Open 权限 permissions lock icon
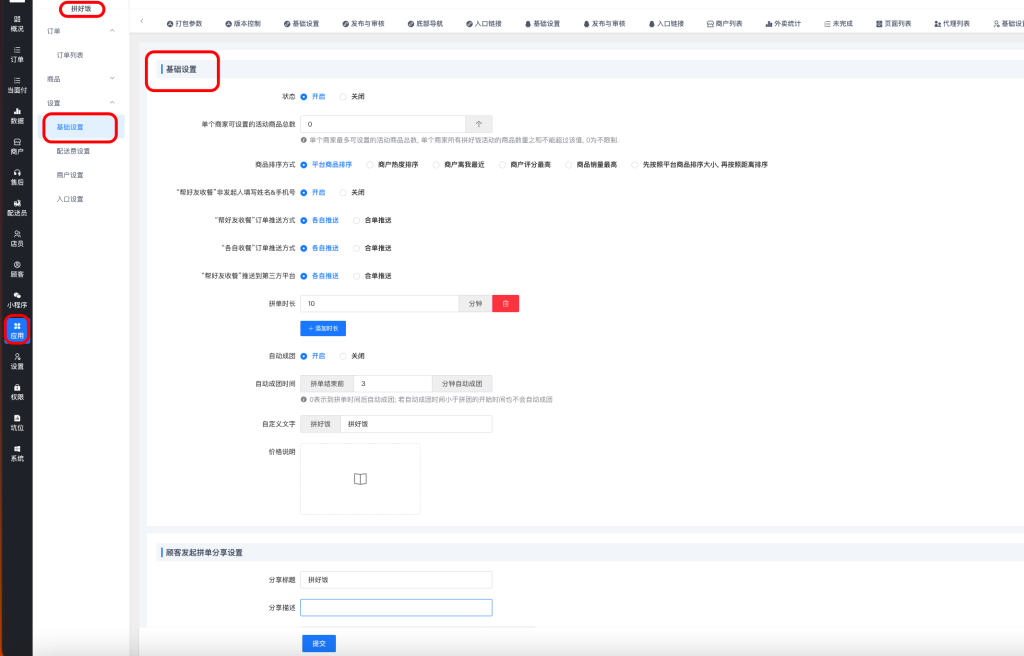 (16, 391)
